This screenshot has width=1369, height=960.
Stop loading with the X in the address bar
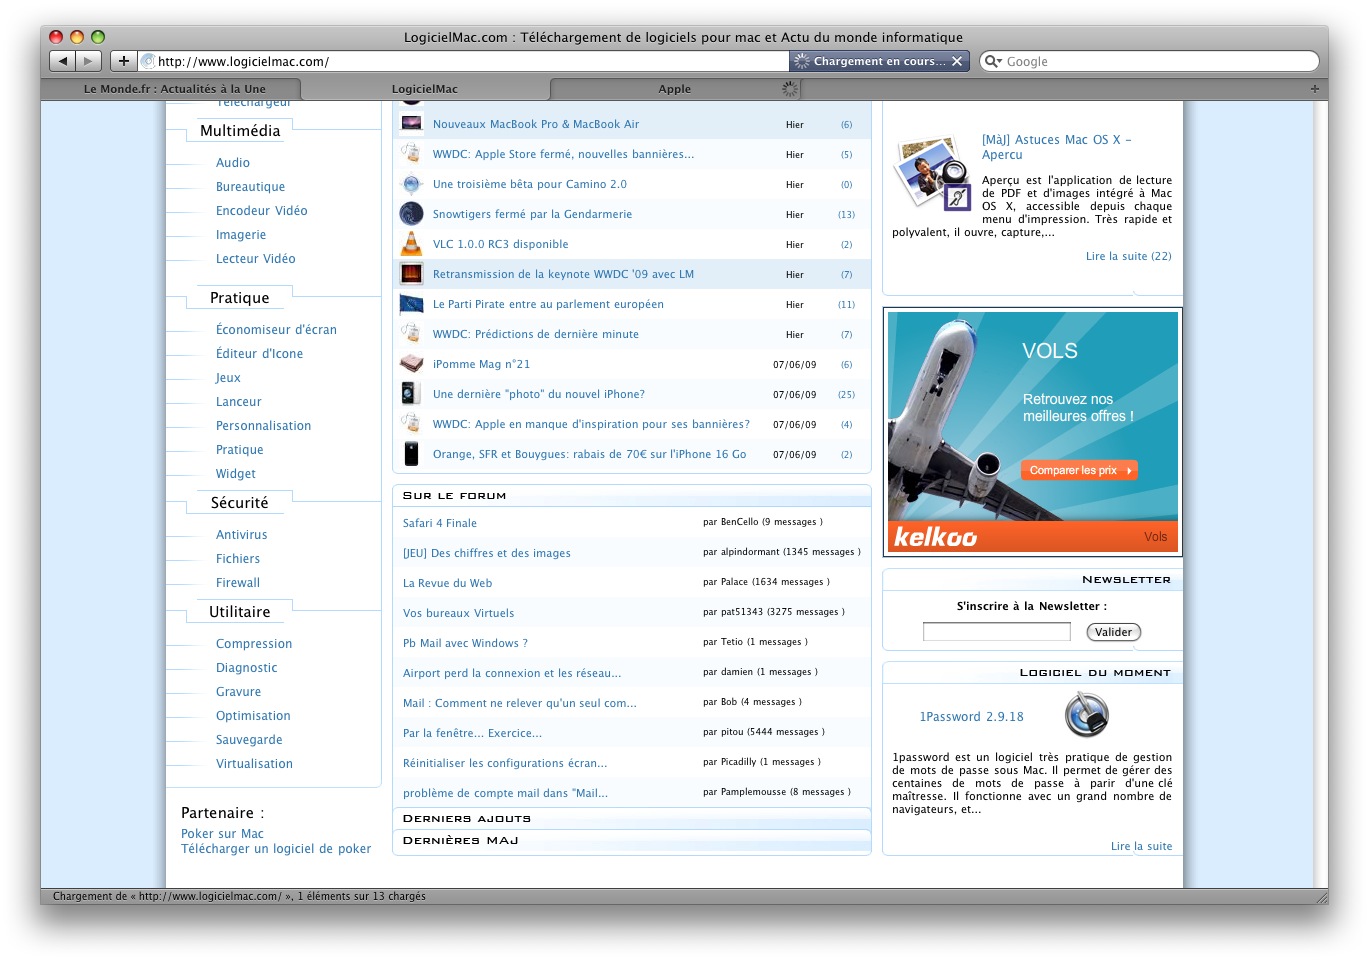(957, 61)
